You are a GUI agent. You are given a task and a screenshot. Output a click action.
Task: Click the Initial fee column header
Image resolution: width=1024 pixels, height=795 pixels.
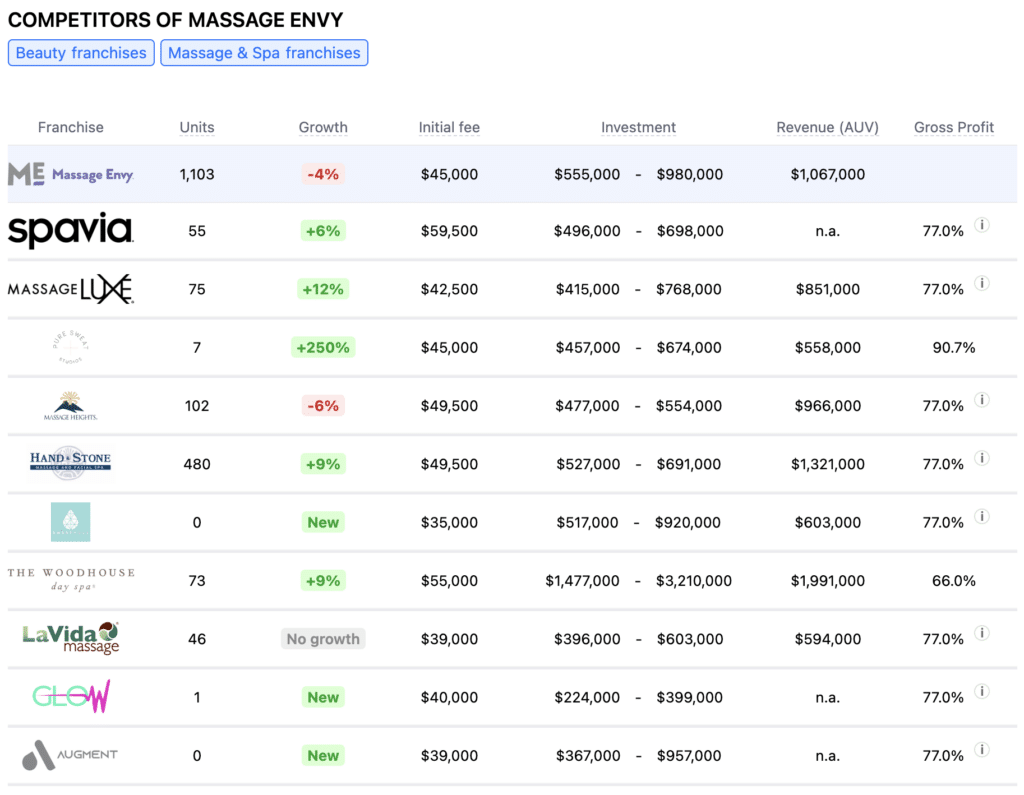(449, 127)
